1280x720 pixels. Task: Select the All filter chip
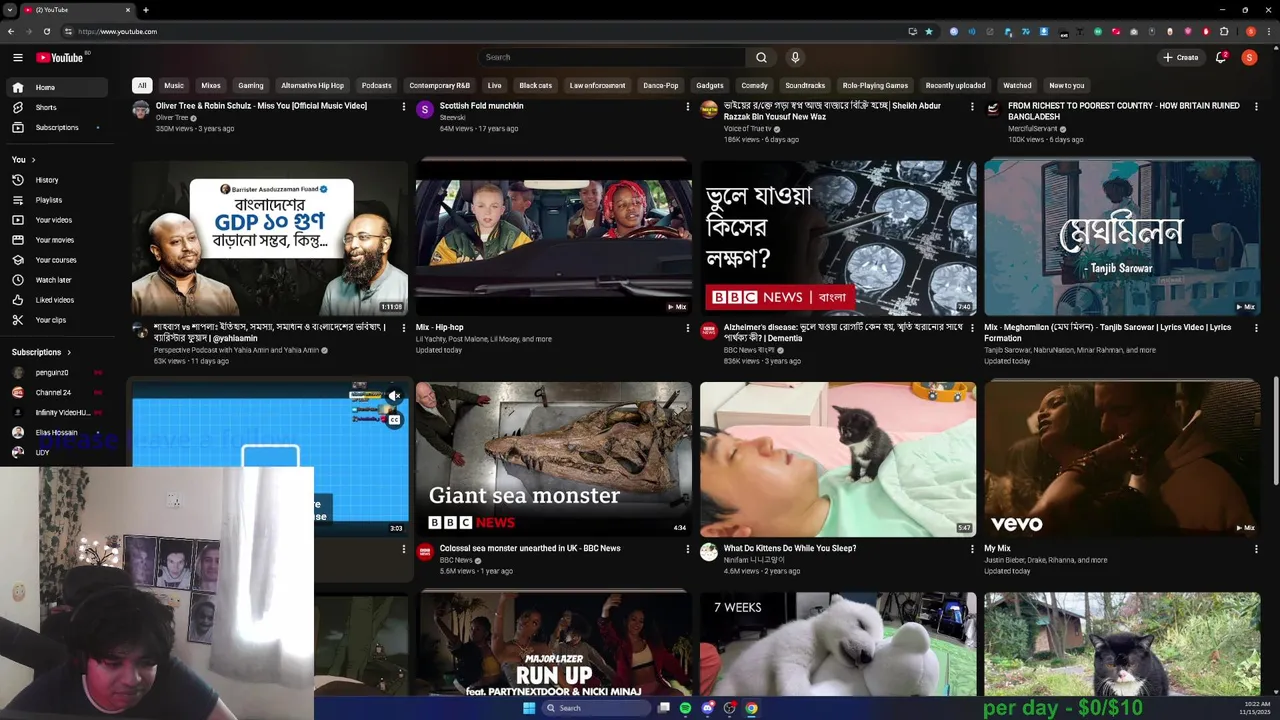(x=142, y=85)
